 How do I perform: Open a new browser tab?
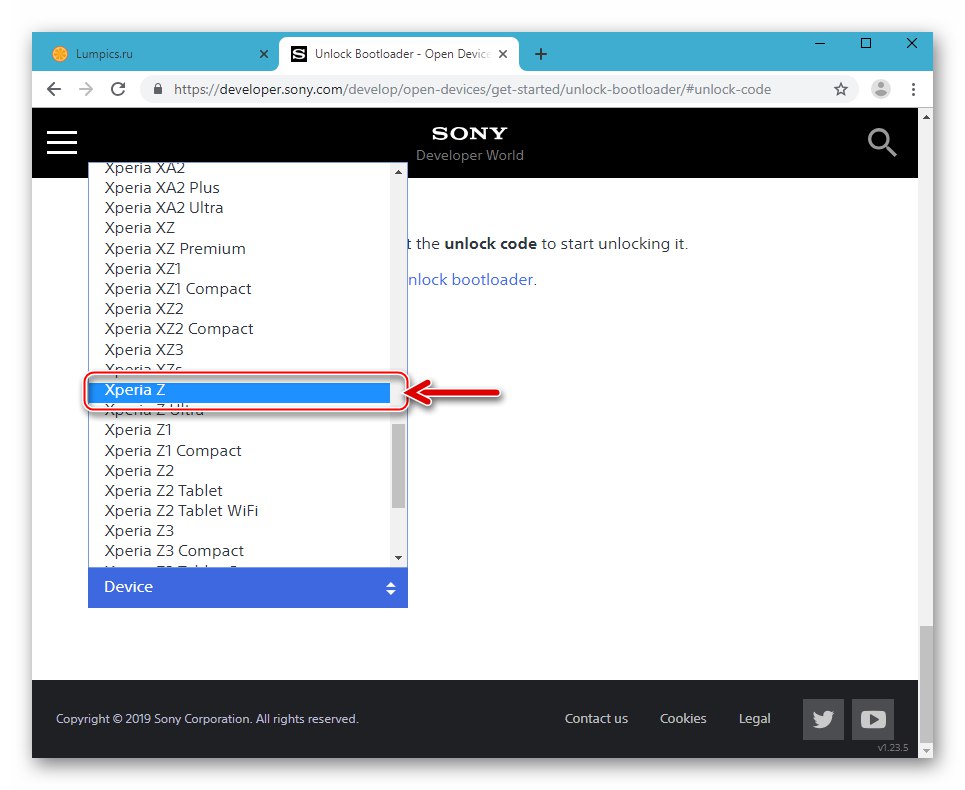[x=541, y=54]
